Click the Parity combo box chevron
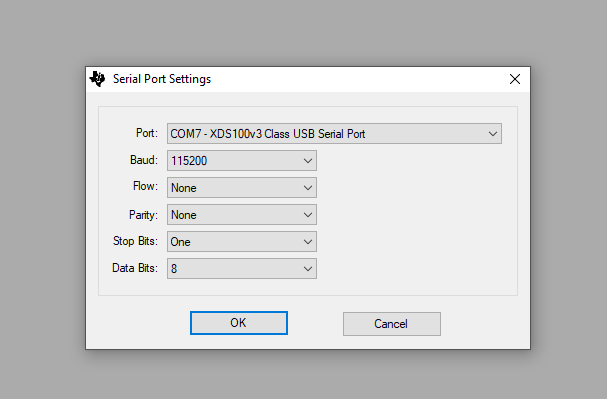The image size is (607, 399). tap(308, 215)
